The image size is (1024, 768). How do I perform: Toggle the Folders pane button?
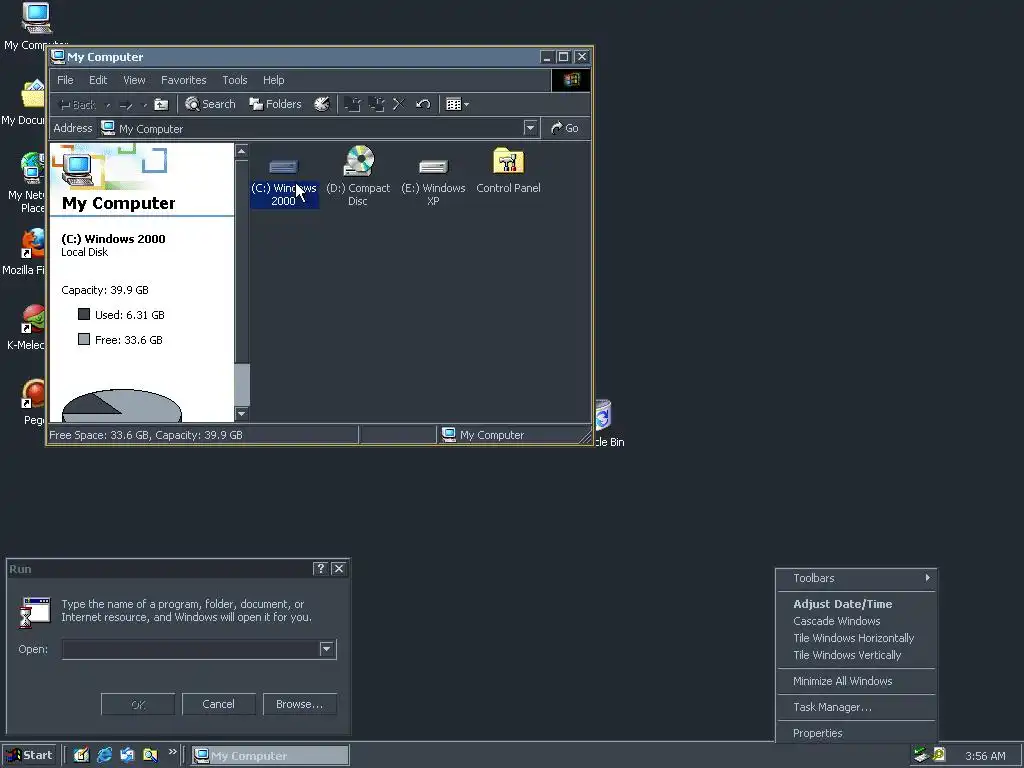click(275, 104)
